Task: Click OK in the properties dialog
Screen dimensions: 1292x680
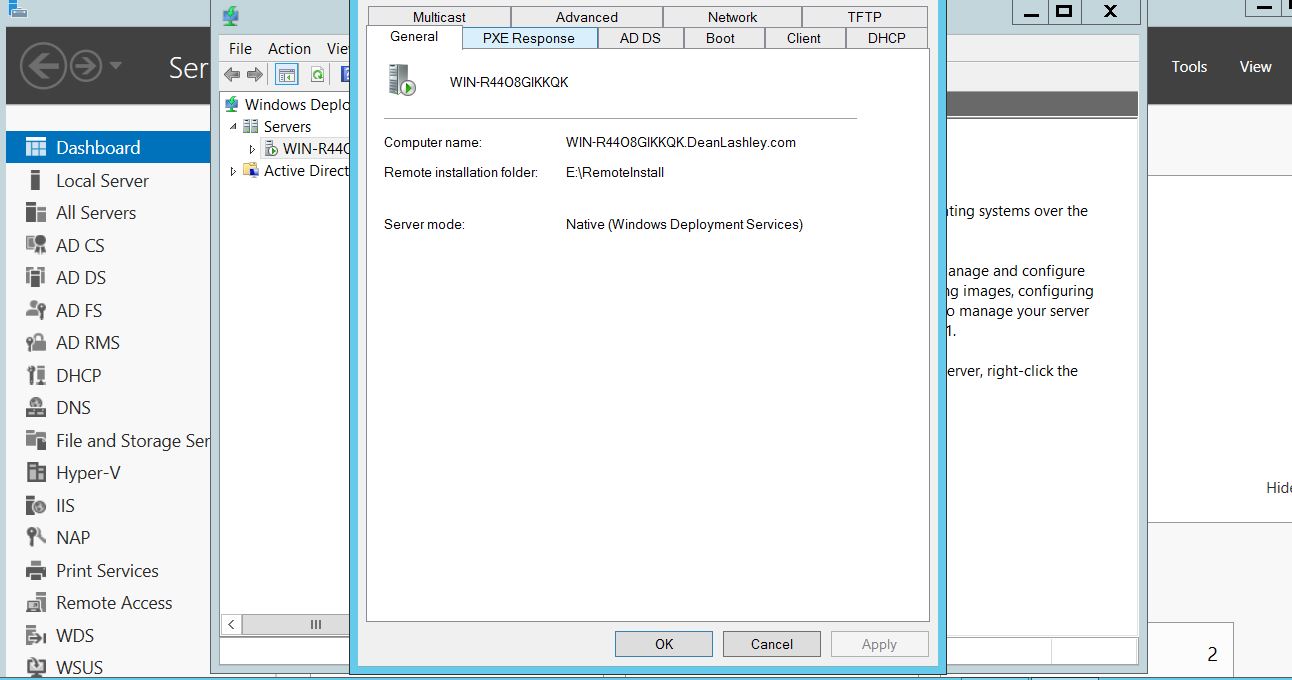Action: [x=664, y=644]
